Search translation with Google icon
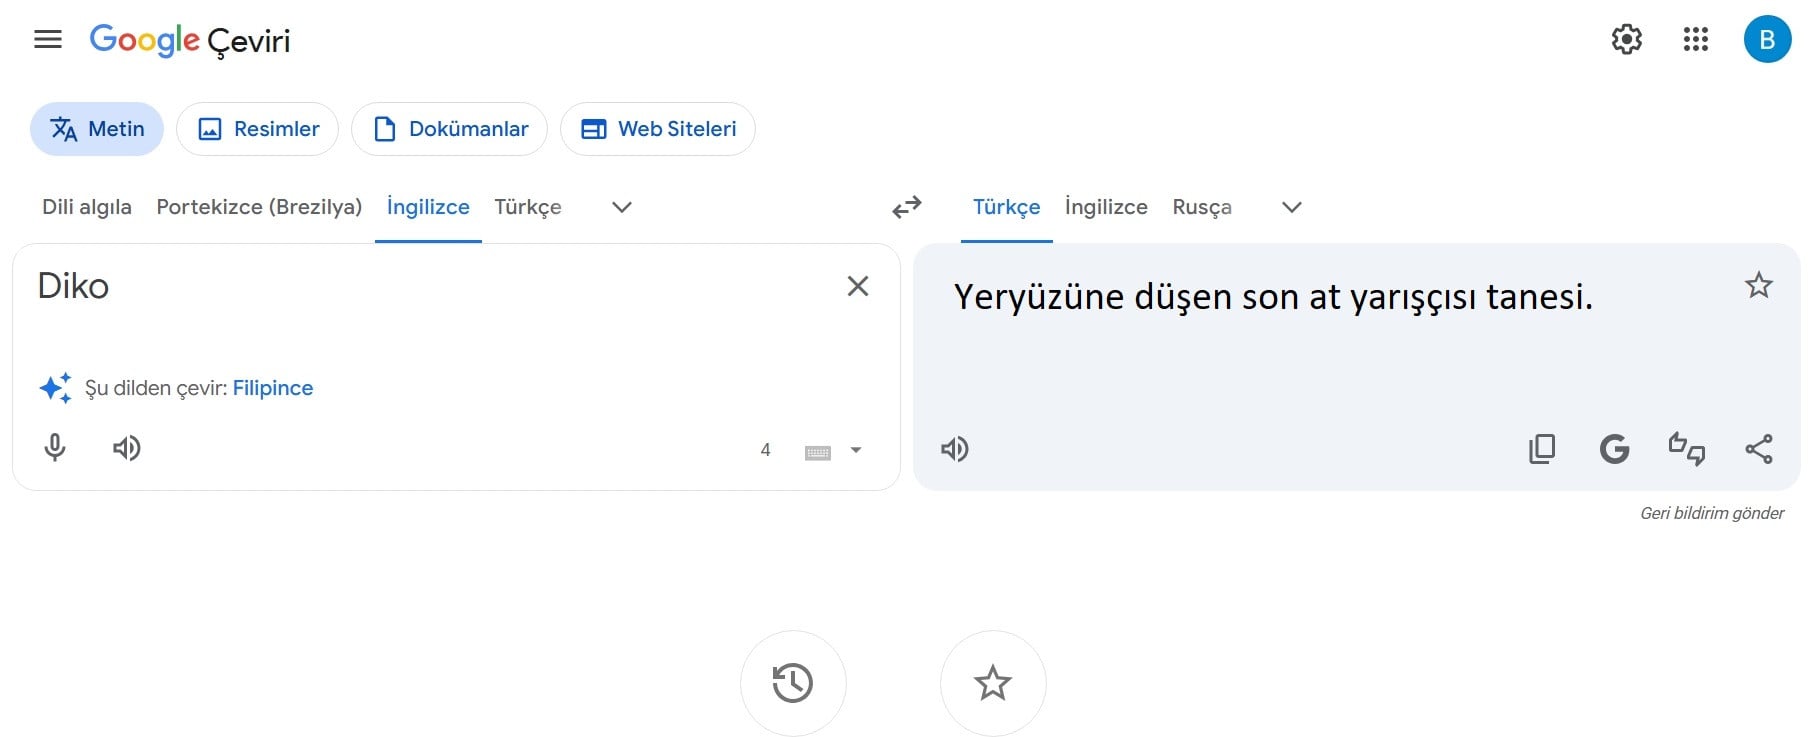This screenshot has height=737, width=1819. point(1614,449)
